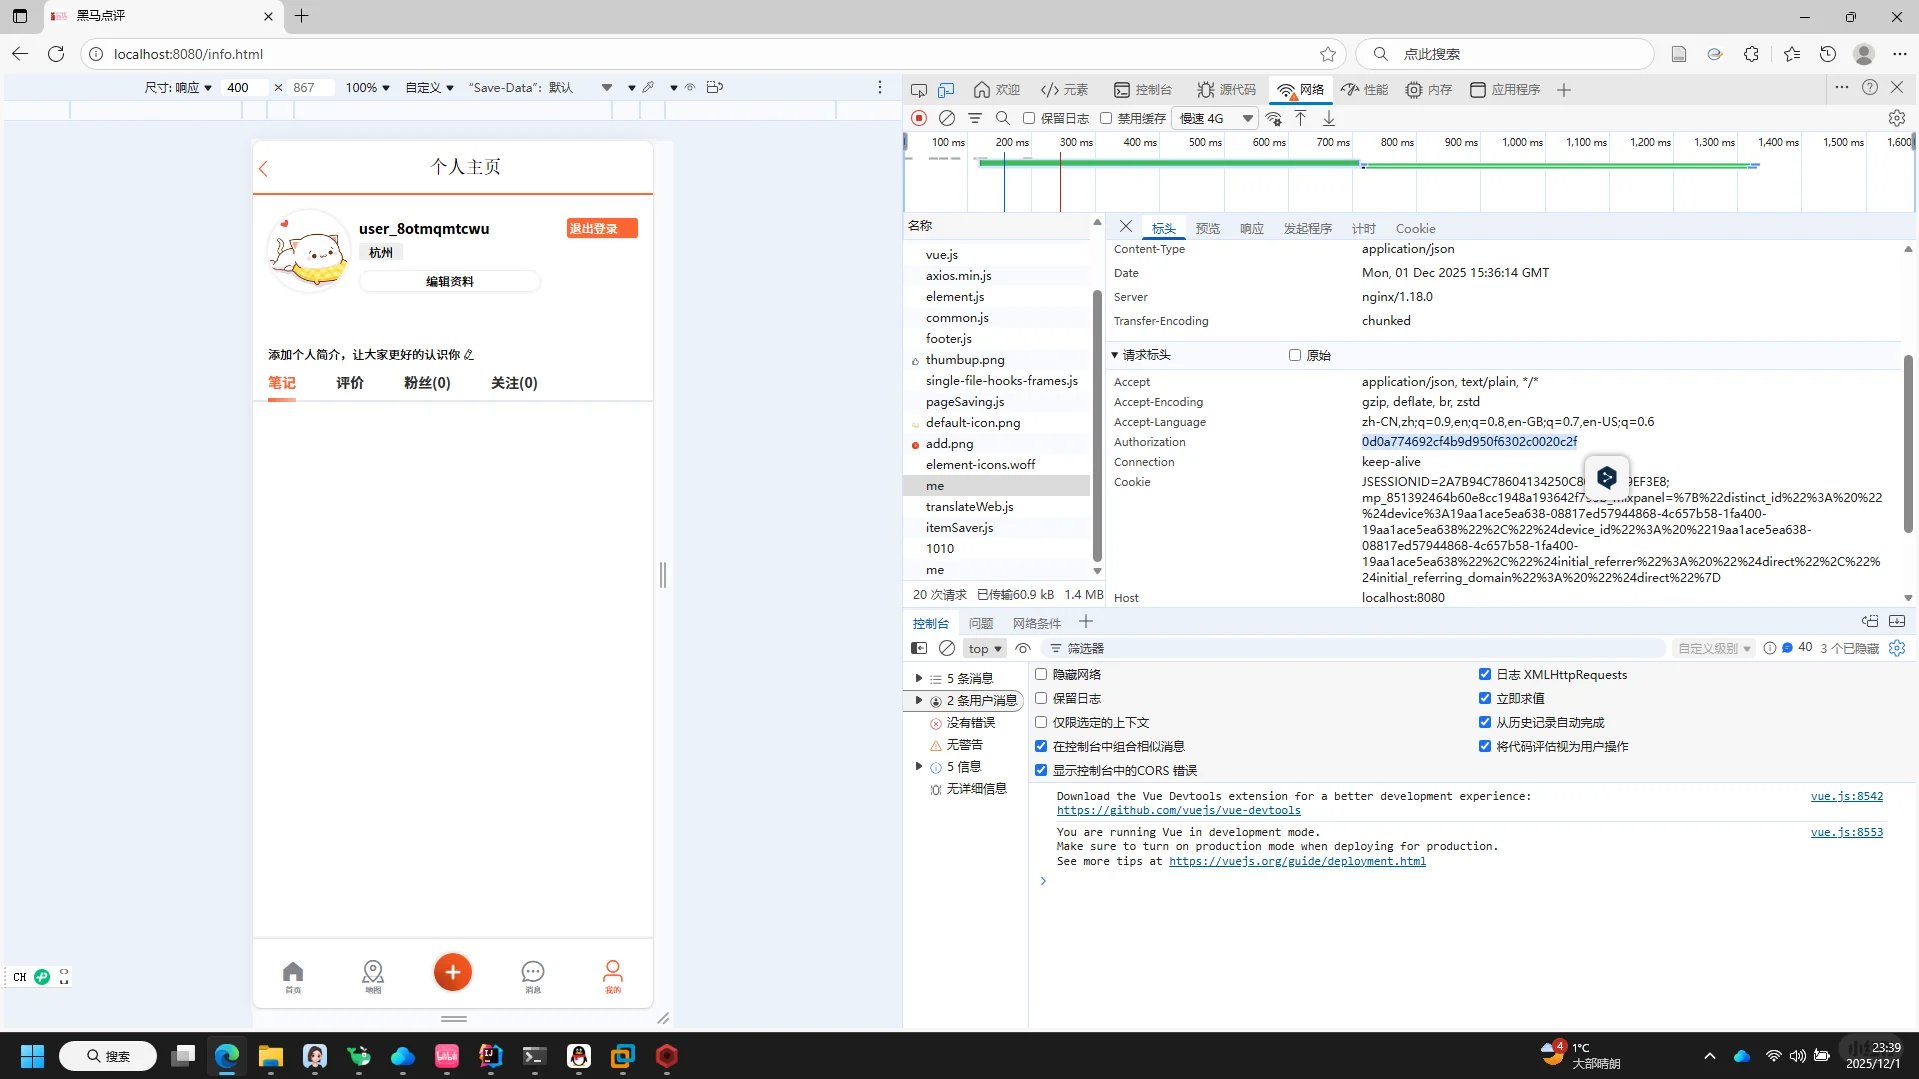Uncheck 日志 XMLHttpRequests option

[1485, 674]
